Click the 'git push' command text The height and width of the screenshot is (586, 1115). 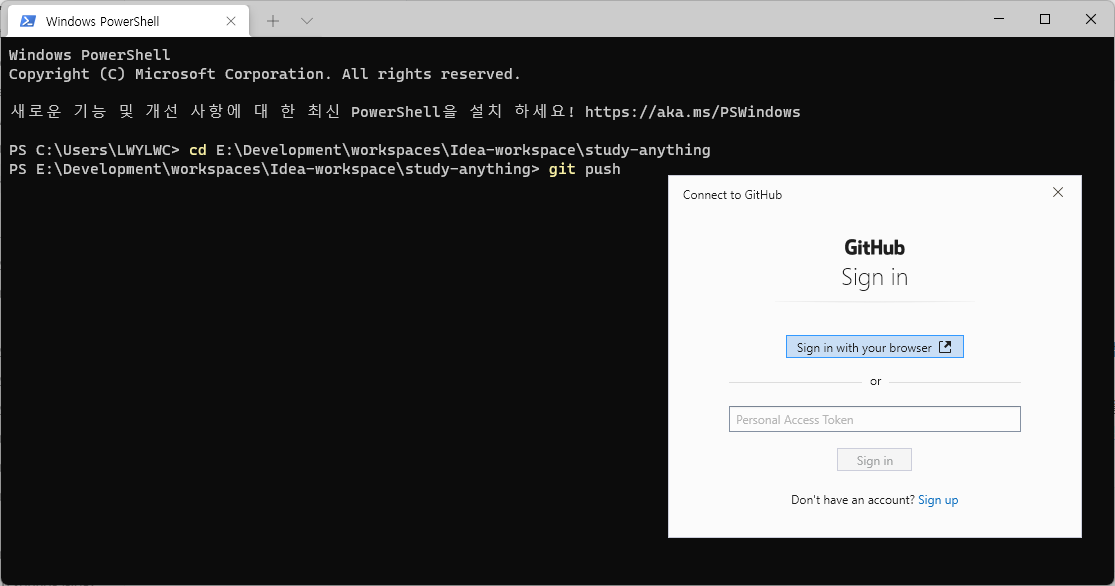point(585,169)
